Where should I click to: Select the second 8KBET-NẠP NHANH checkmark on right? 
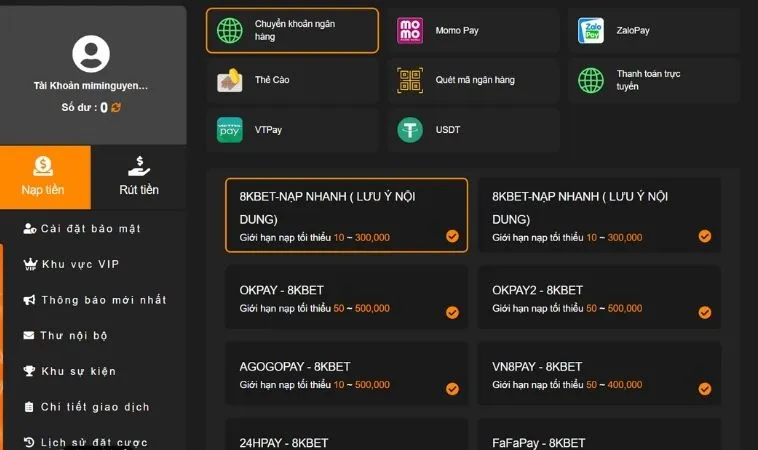705,236
